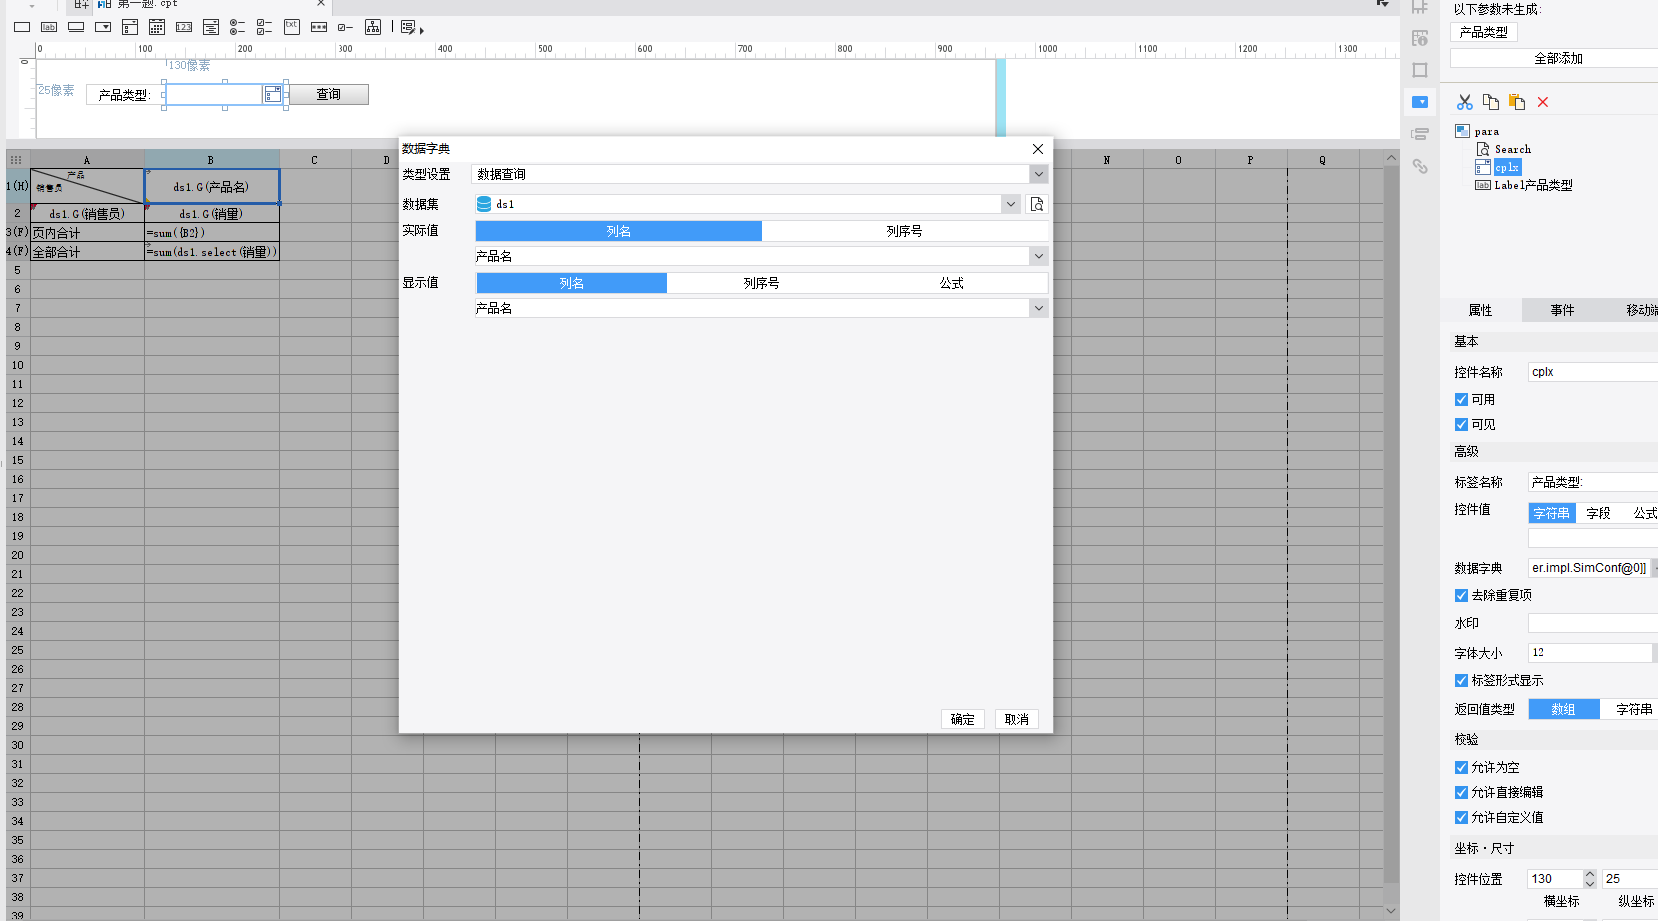The height and width of the screenshot is (921, 1658).
Task: Open the condition attributes side tab
Action: [1420, 134]
